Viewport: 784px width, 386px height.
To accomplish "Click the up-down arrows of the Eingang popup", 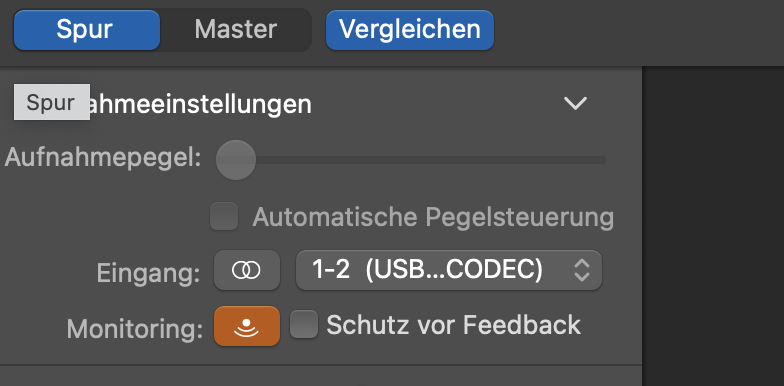I will (x=582, y=270).
